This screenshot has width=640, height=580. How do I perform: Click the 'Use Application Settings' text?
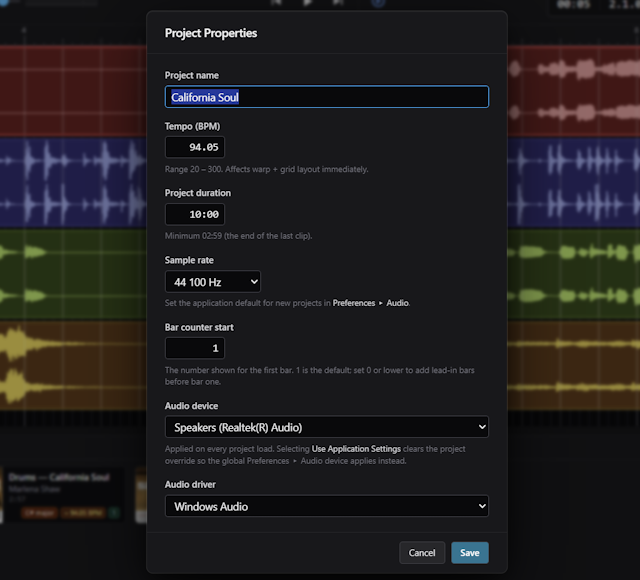click(x=356, y=449)
